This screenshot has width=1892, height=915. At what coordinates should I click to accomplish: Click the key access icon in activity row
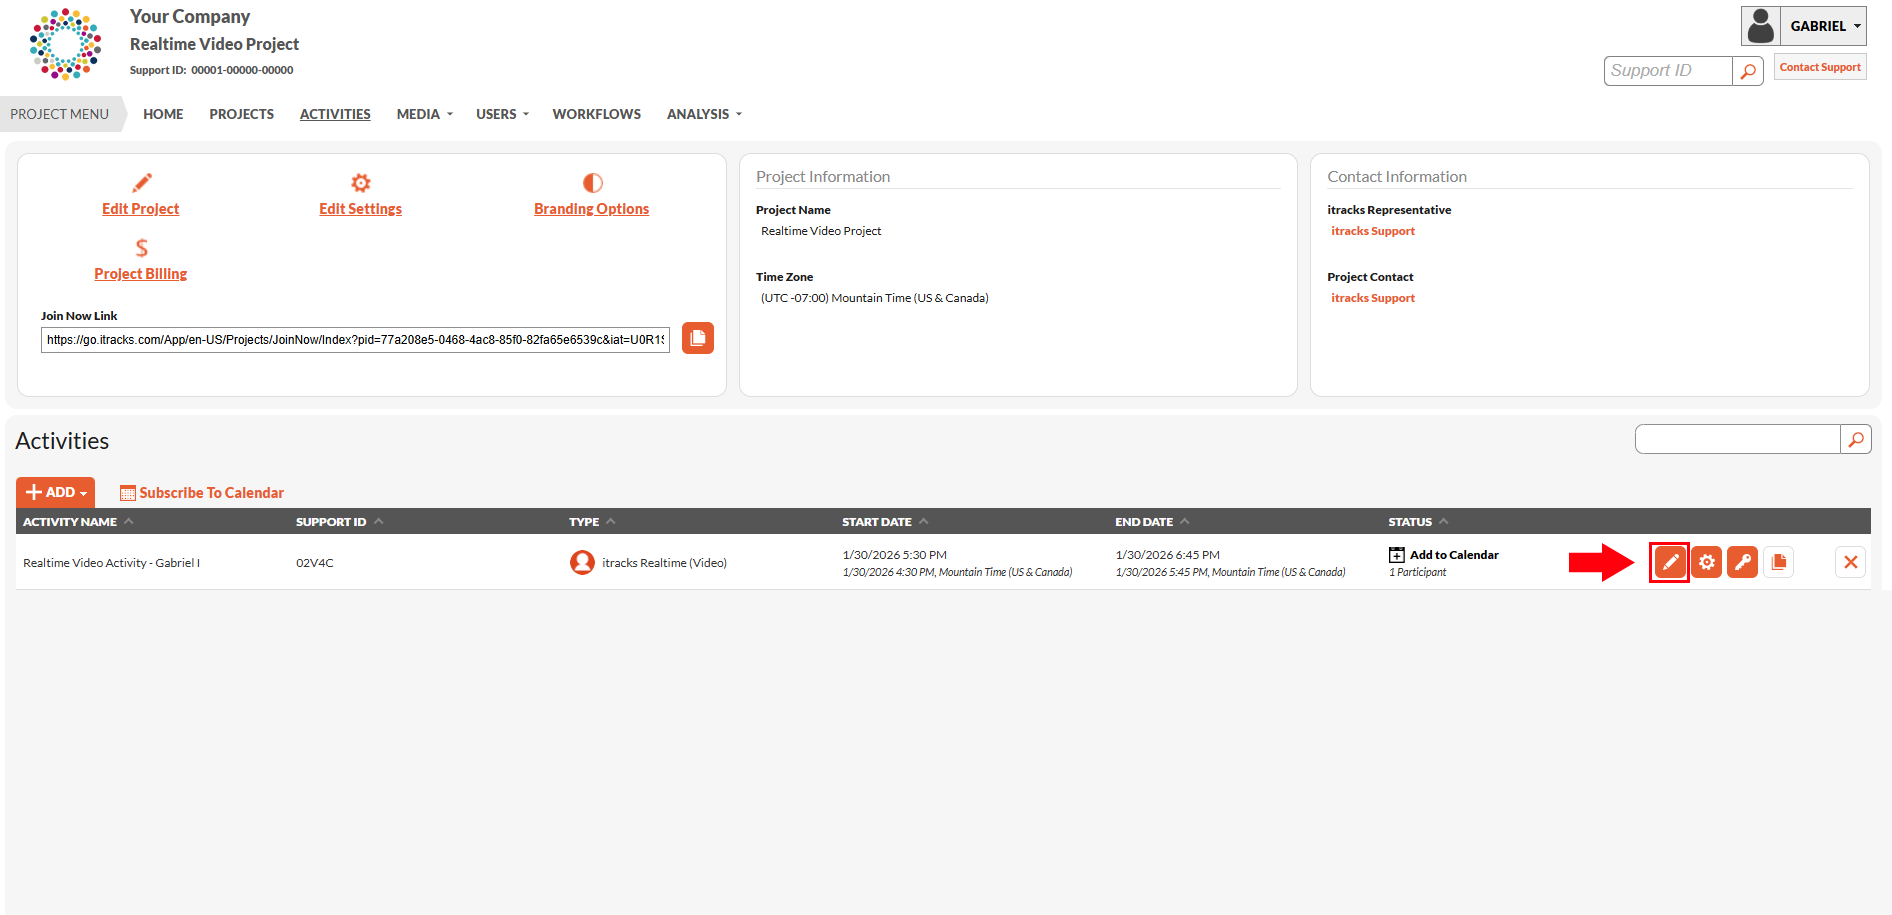pyautogui.click(x=1742, y=562)
